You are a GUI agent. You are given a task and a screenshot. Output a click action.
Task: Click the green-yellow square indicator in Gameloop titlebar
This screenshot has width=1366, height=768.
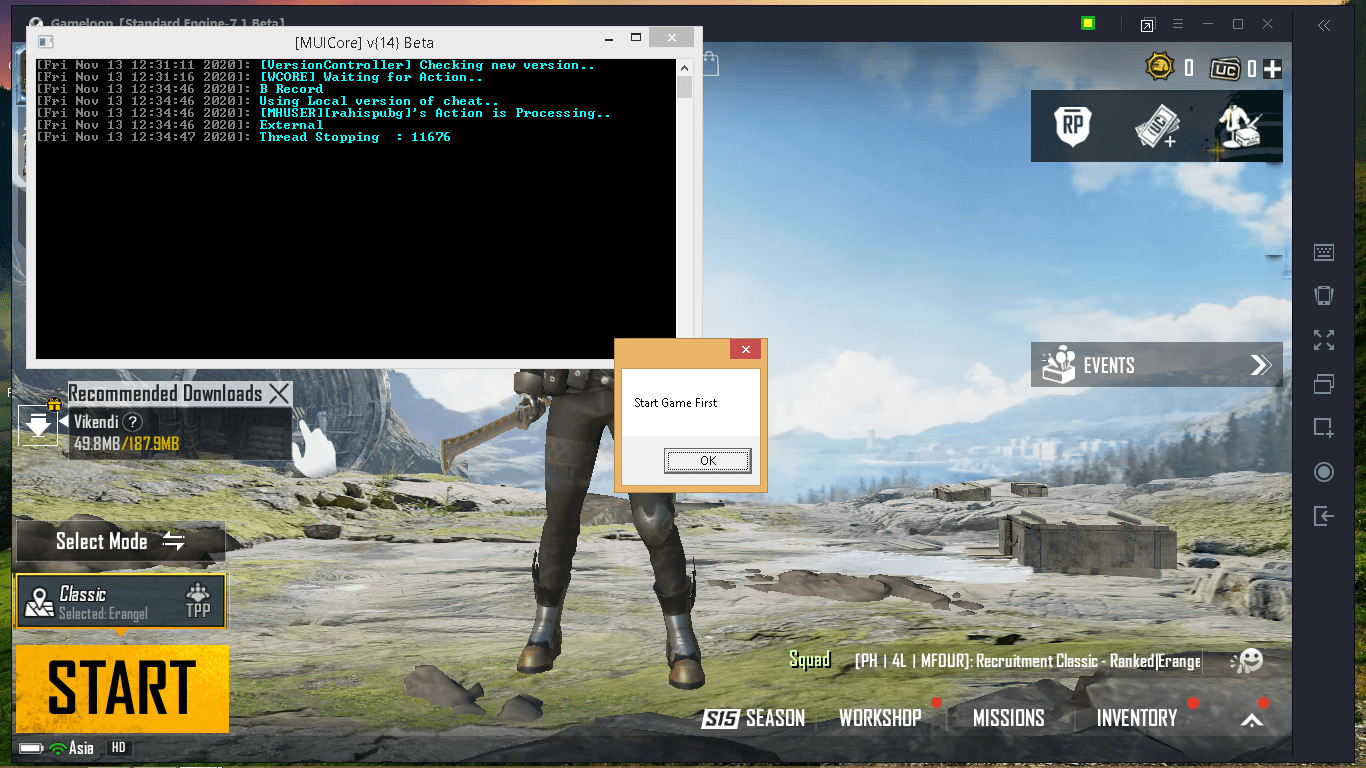coord(1088,23)
